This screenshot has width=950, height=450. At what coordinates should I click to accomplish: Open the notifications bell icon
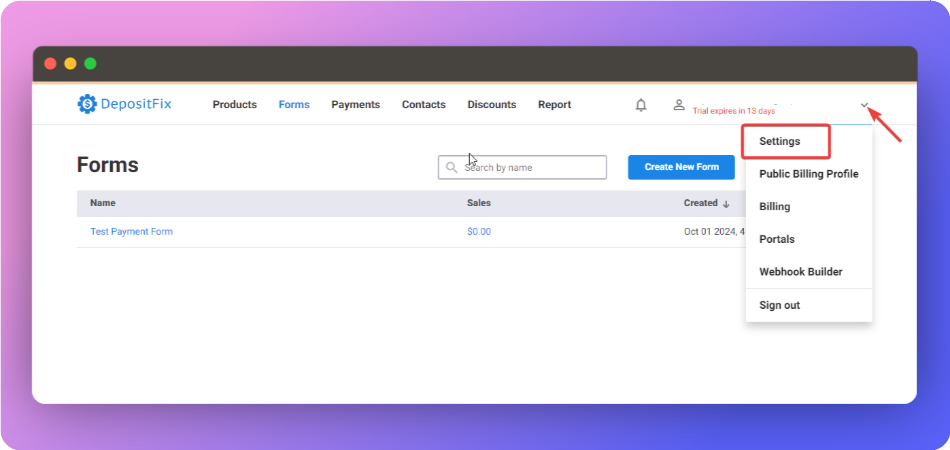pos(641,105)
